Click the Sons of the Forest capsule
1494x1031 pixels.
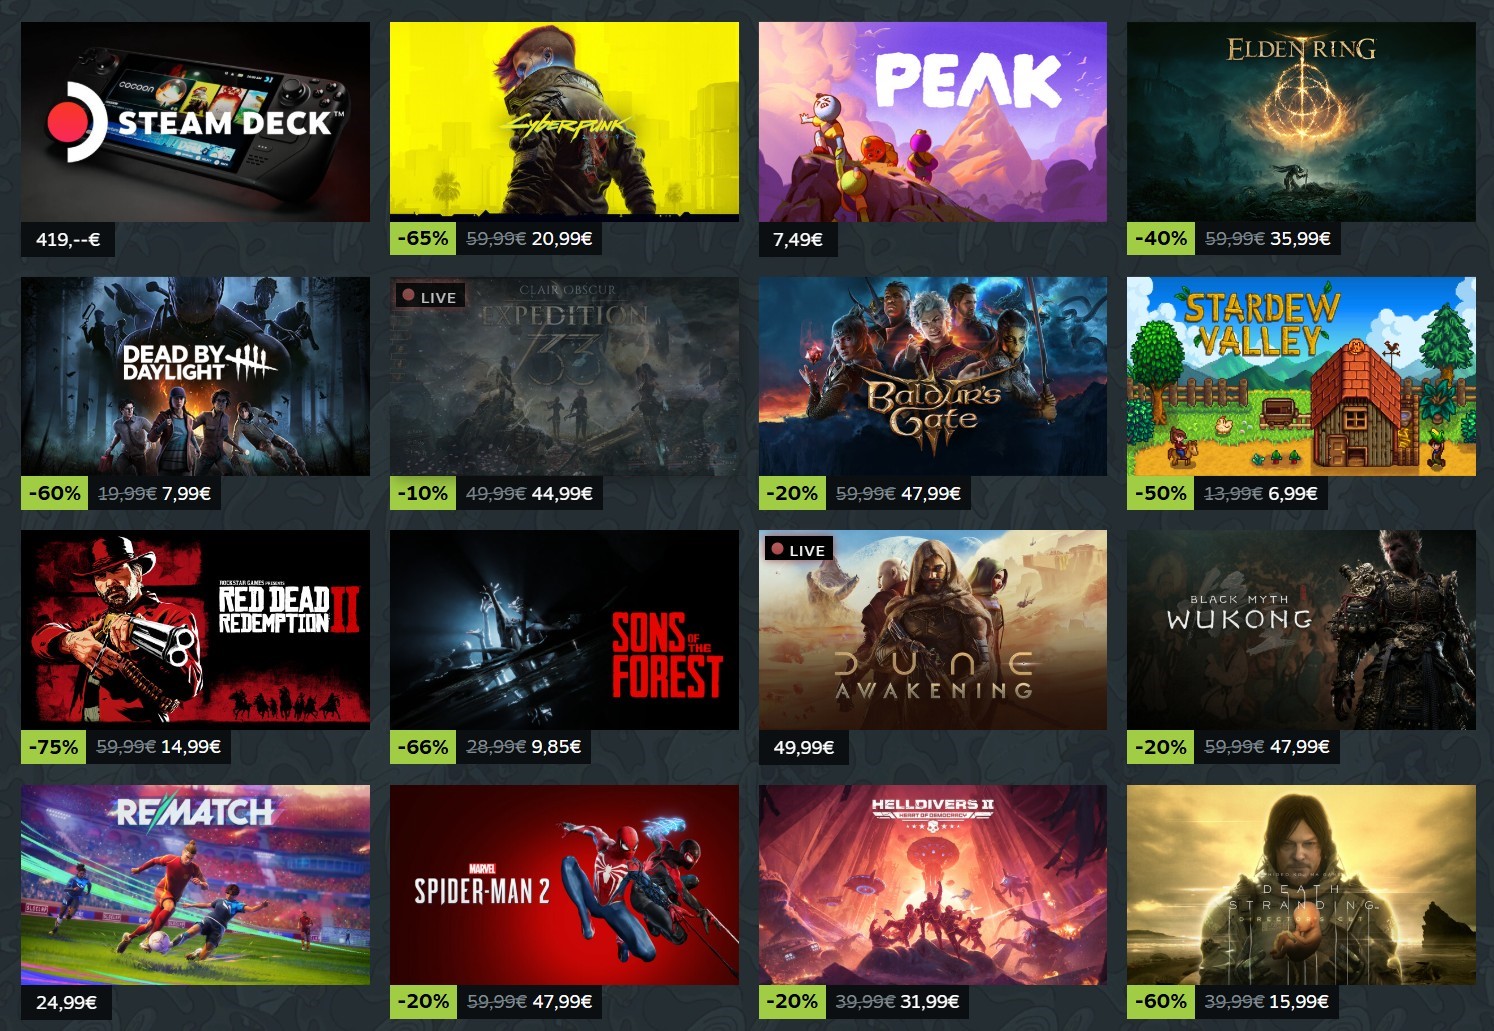pos(564,630)
